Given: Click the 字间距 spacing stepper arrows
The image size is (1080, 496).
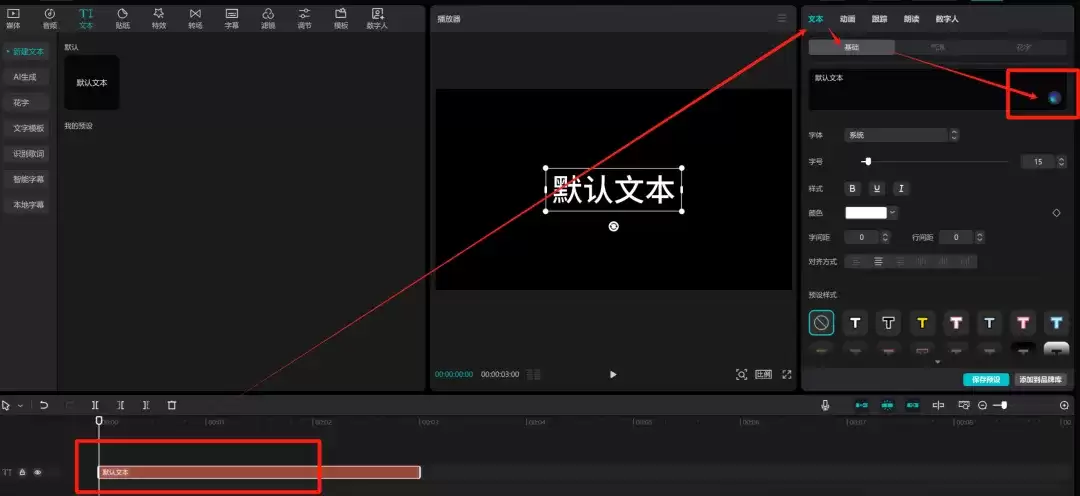Looking at the screenshot, I should click(x=885, y=237).
